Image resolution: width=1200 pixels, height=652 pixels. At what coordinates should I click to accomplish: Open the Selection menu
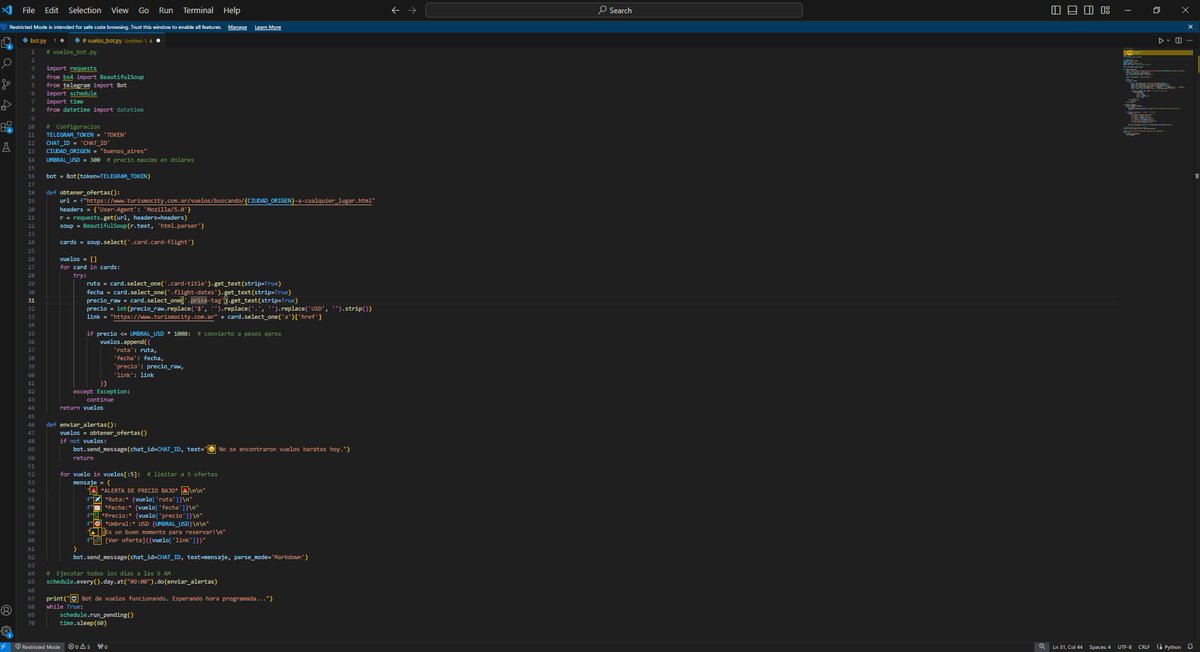(85, 10)
